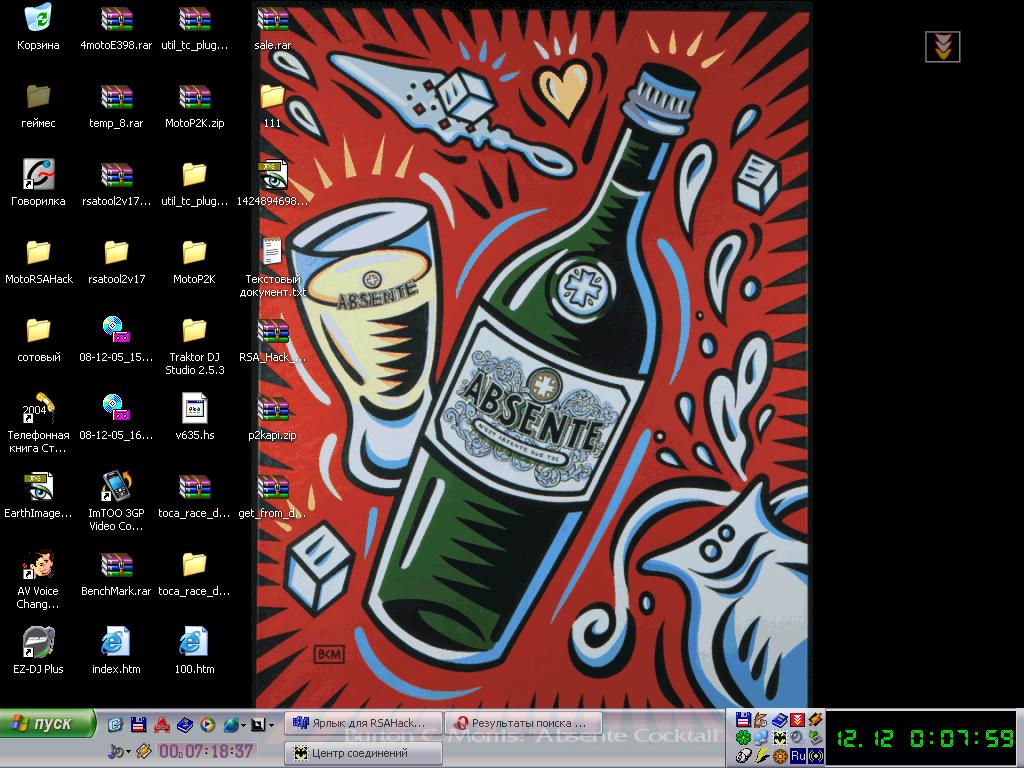
Task: Launch AV Voice Changer shortcut
Action: [x=38, y=579]
